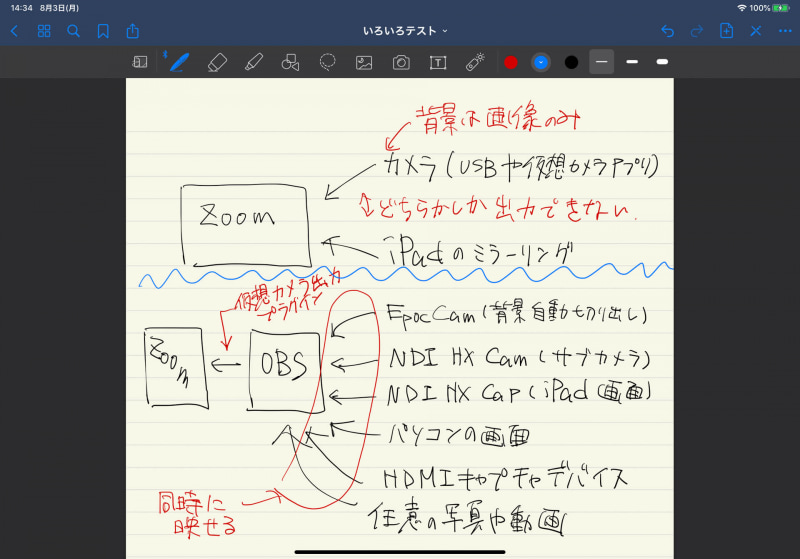Select the thinnest stroke width
This screenshot has height=559, width=800.
[x=602, y=62]
